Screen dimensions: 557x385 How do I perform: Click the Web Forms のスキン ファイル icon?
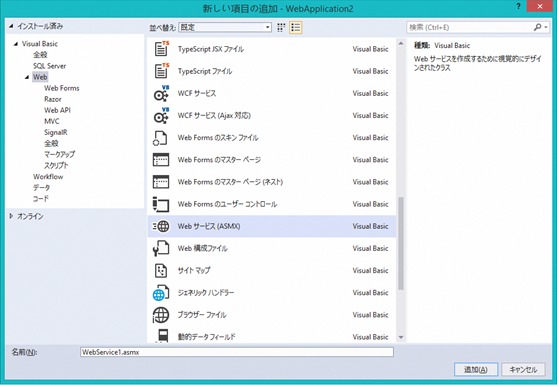click(161, 137)
